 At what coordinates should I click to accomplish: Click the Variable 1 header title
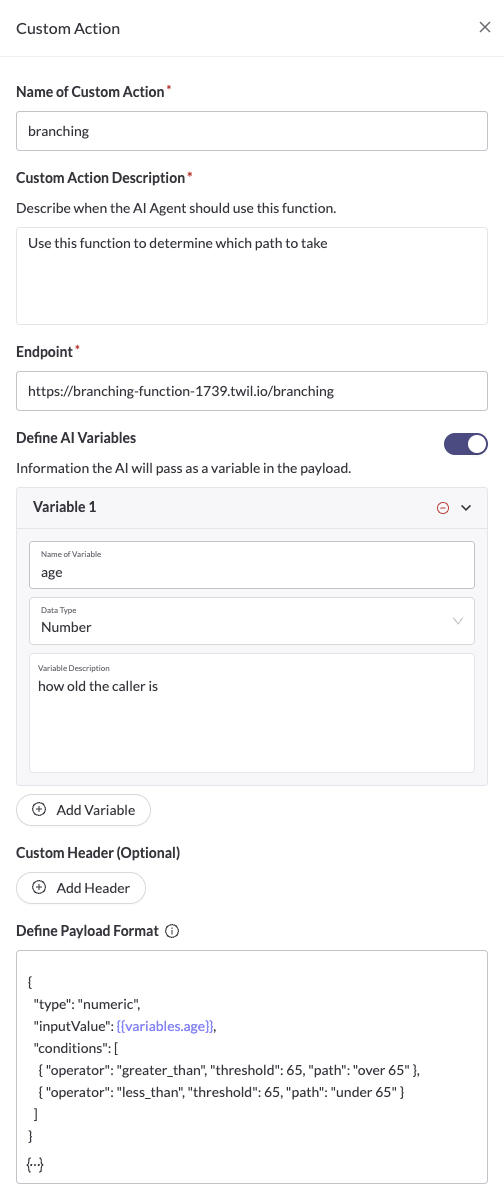65,508
